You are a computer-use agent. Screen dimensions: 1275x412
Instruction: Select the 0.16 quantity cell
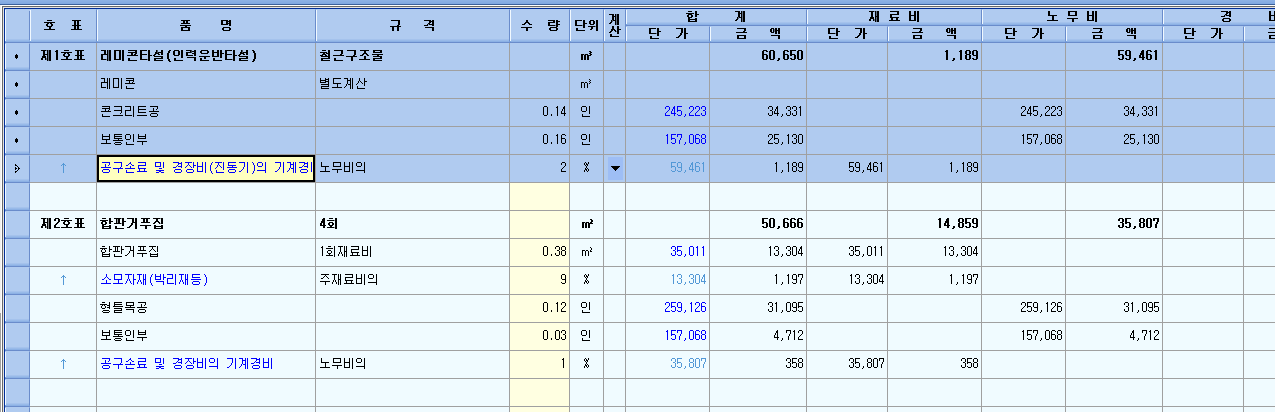pos(540,140)
